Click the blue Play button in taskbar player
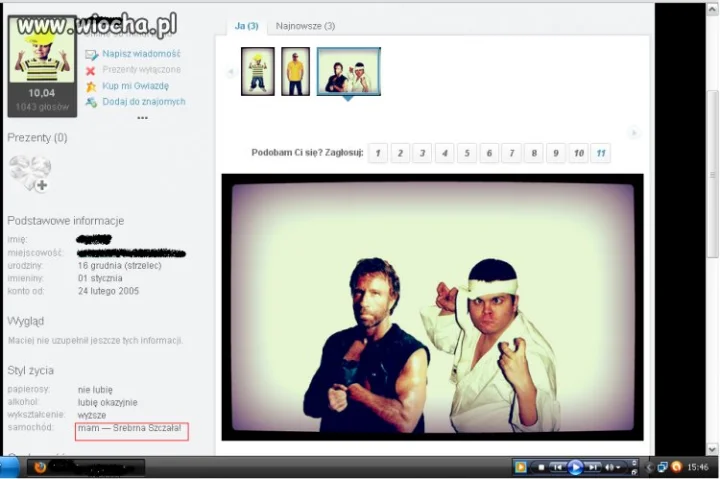This screenshot has width=720, height=479. [x=575, y=468]
